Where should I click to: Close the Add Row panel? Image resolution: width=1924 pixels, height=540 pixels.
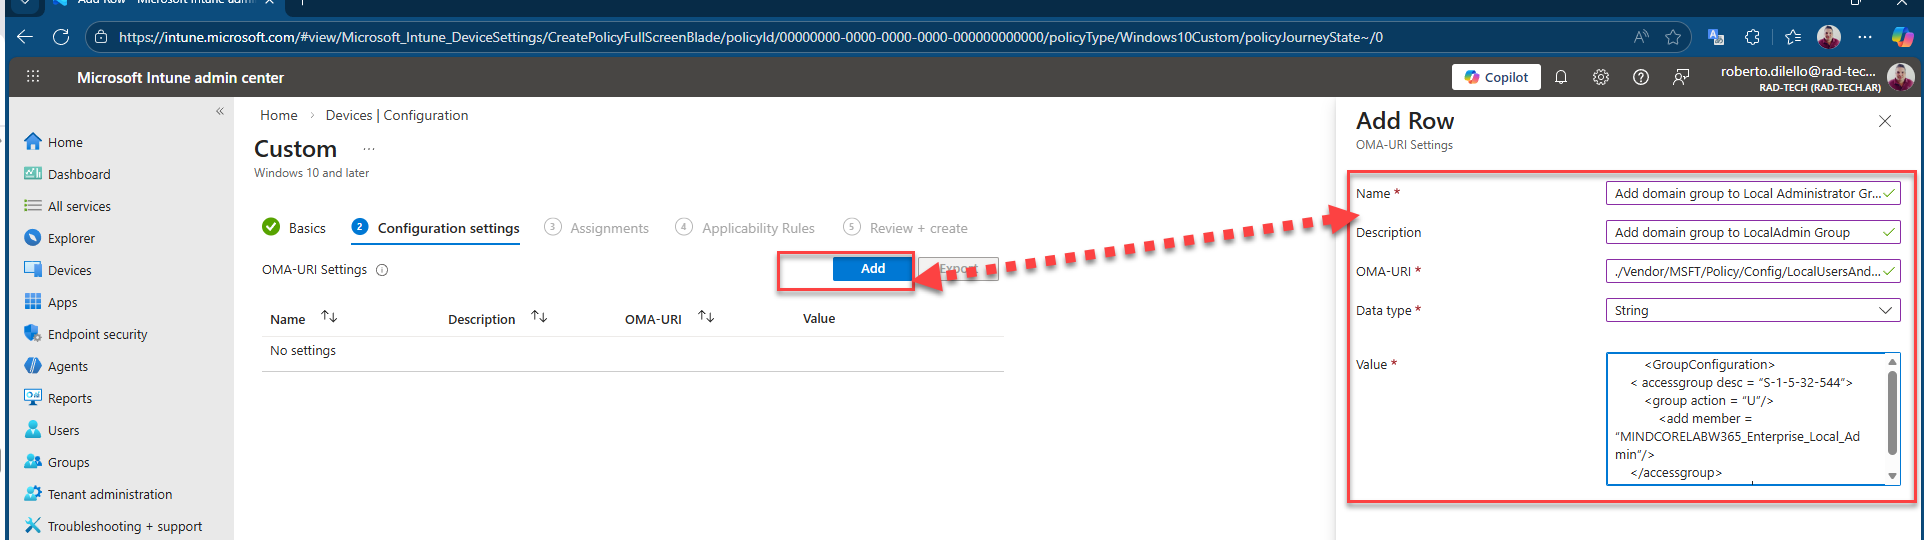click(1884, 121)
